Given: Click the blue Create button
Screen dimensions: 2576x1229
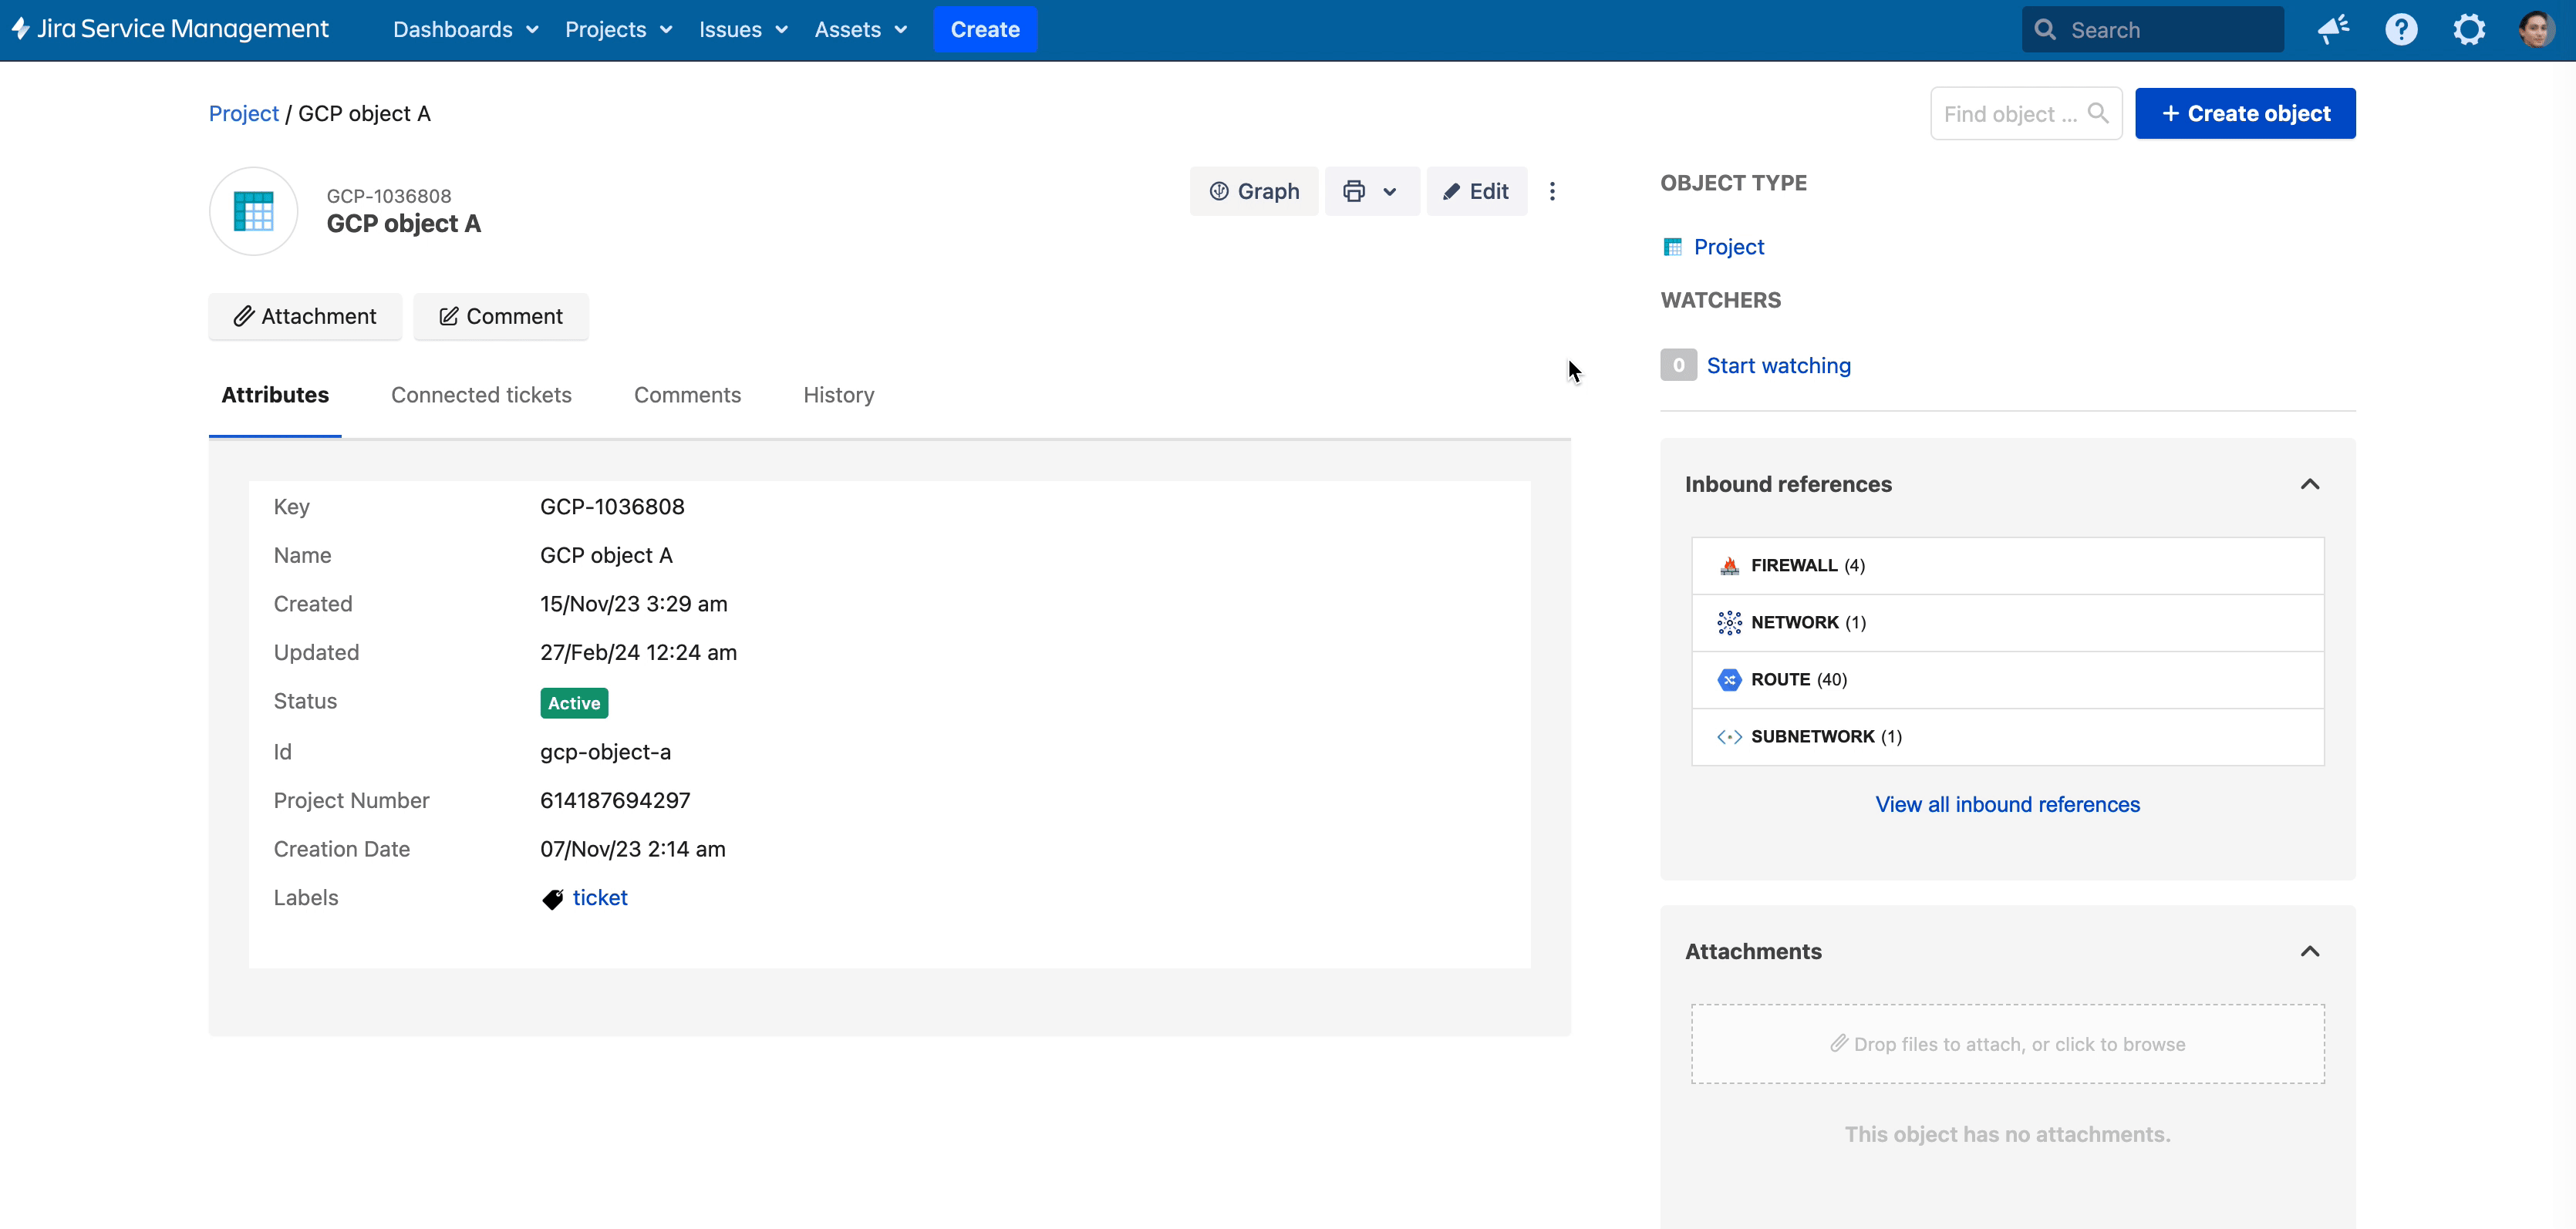Looking at the screenshot, I should pyautogui.click(x=985, y=29).
